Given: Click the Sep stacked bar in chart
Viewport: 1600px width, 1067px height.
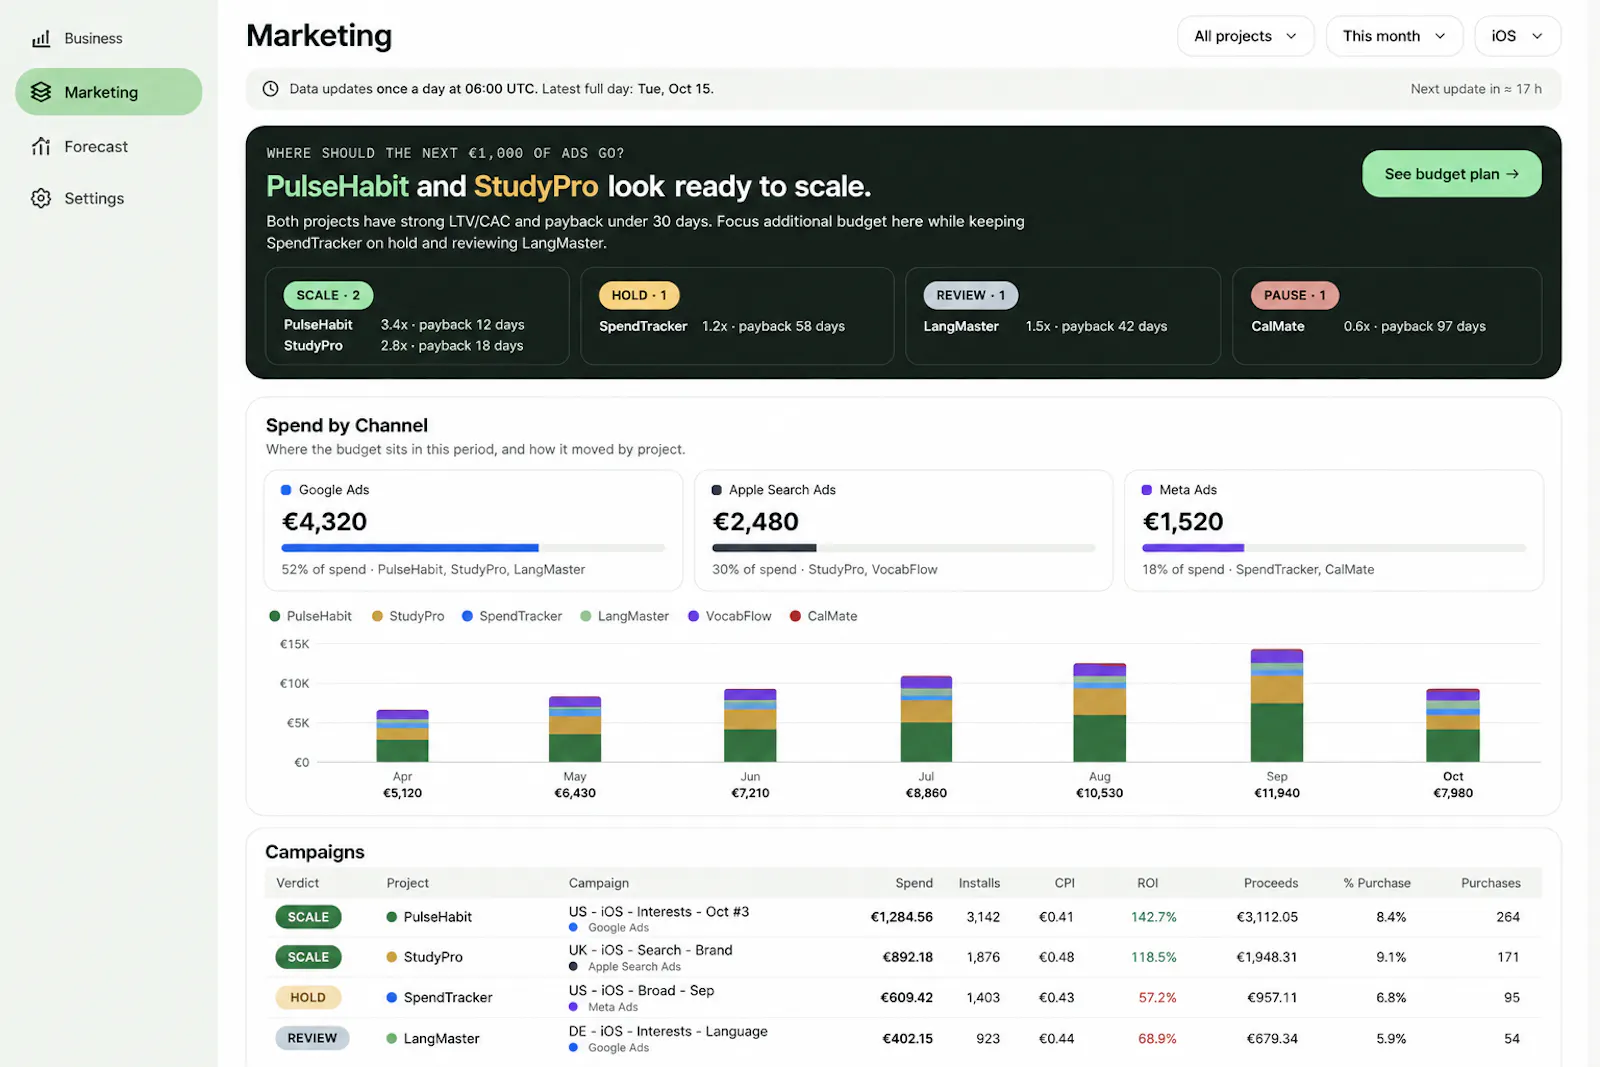Looking at the screenshot, I should tap(1277, 706).
